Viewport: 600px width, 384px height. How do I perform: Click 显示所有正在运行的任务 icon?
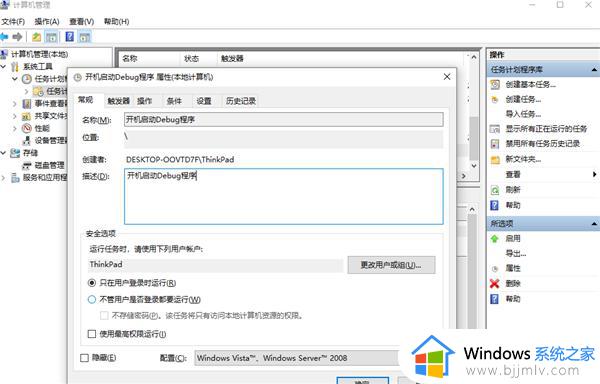495,129
